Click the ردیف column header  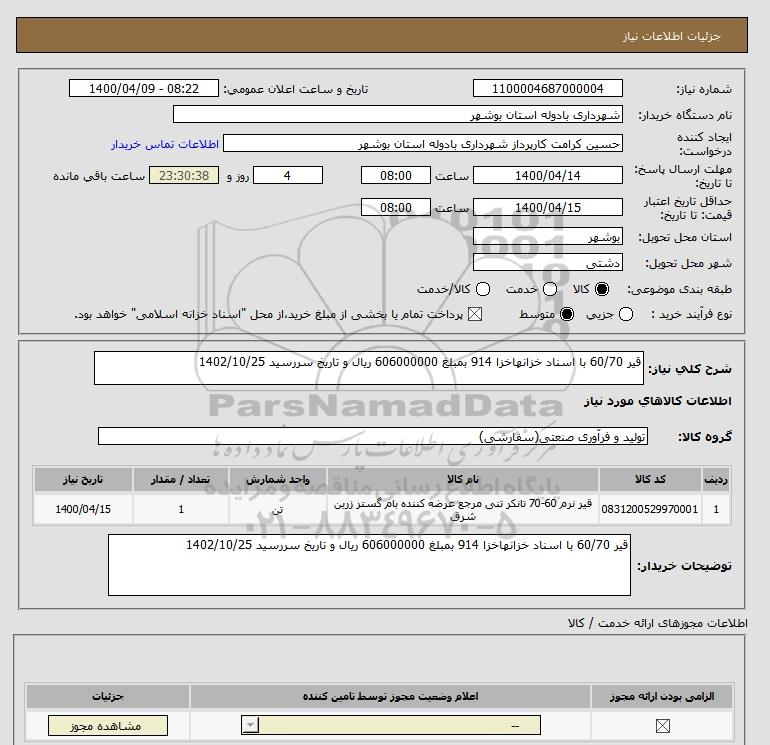pyautogui.click(x=716, y=479)
